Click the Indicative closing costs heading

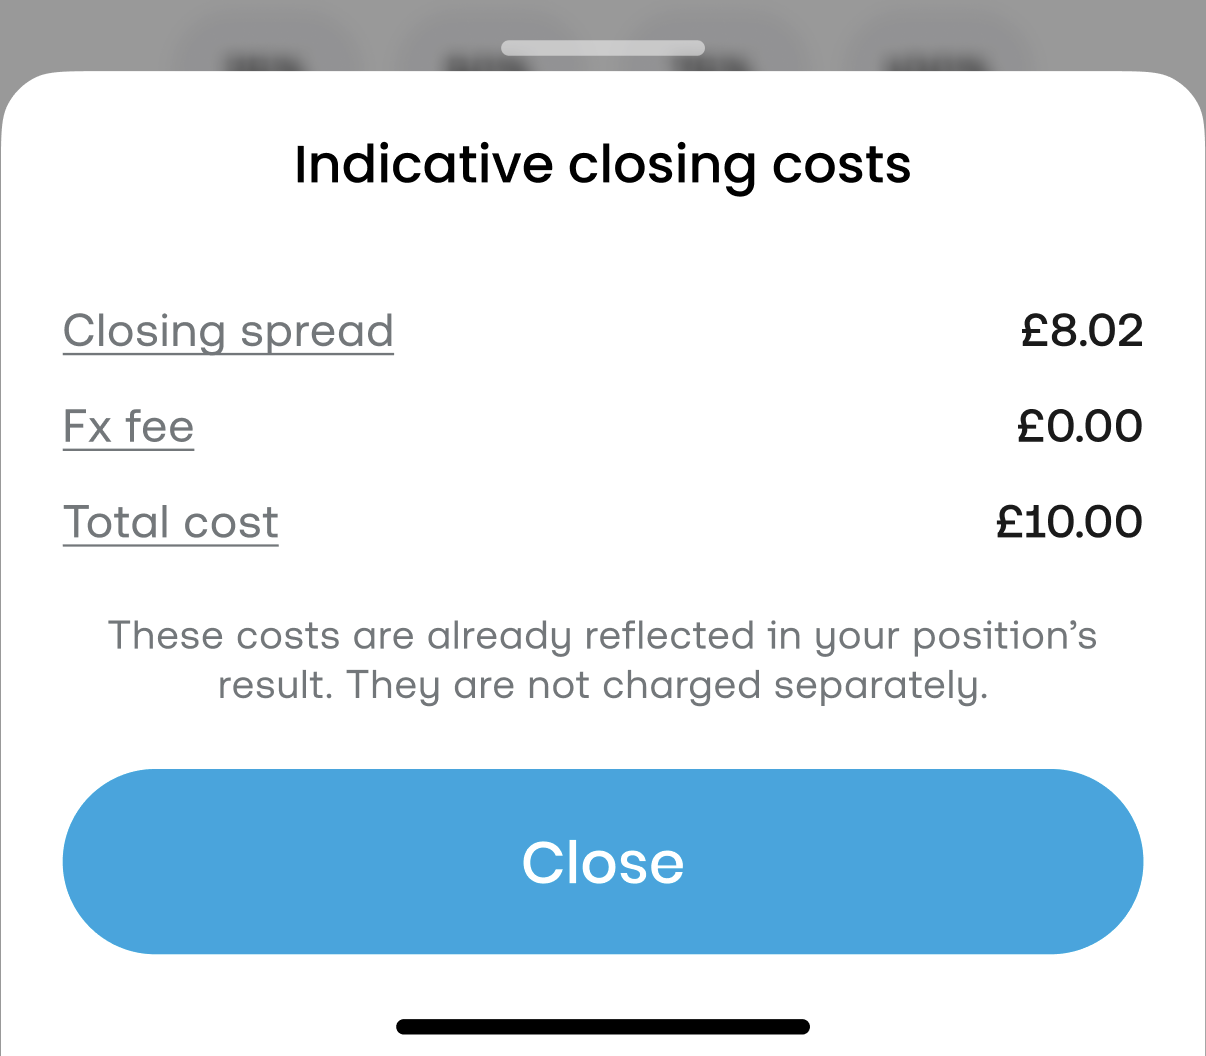[602, 165]
